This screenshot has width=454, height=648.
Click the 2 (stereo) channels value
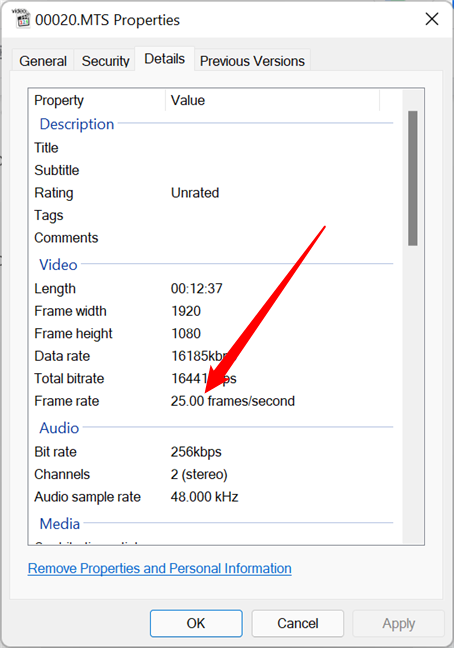click(199, 474)
